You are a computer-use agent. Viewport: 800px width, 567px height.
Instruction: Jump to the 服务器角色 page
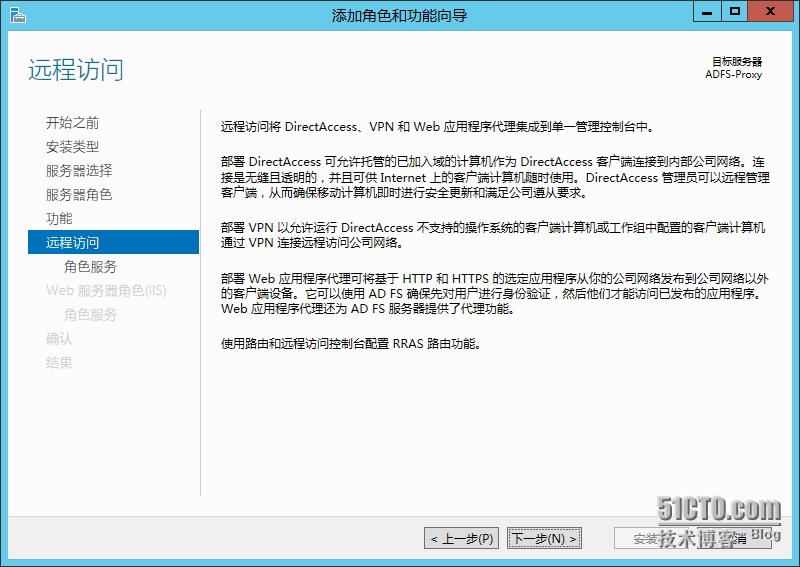tap(79, 195)
